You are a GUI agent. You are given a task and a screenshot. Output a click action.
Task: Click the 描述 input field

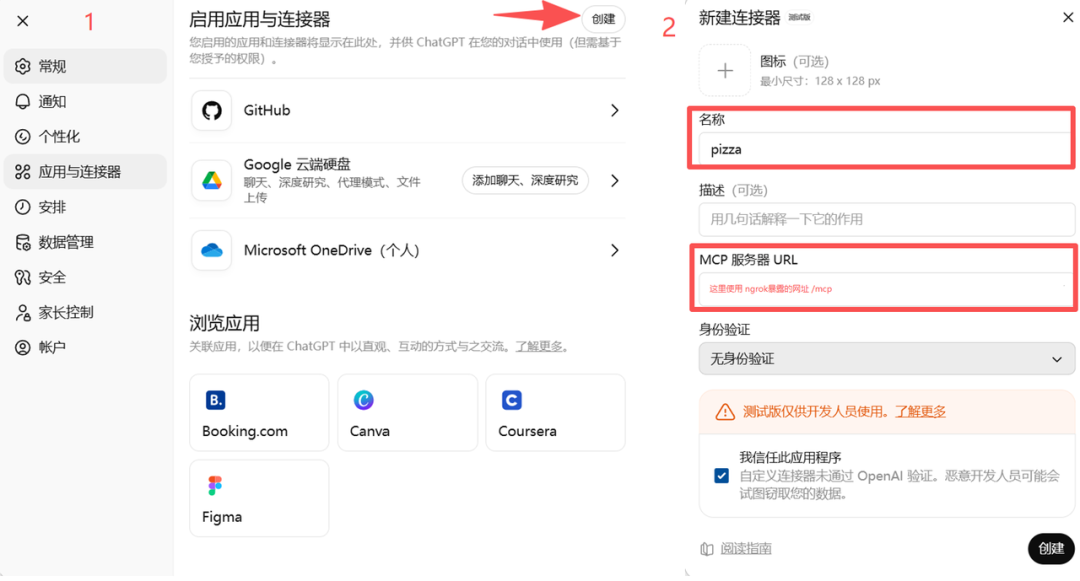(x=886, y=219)
